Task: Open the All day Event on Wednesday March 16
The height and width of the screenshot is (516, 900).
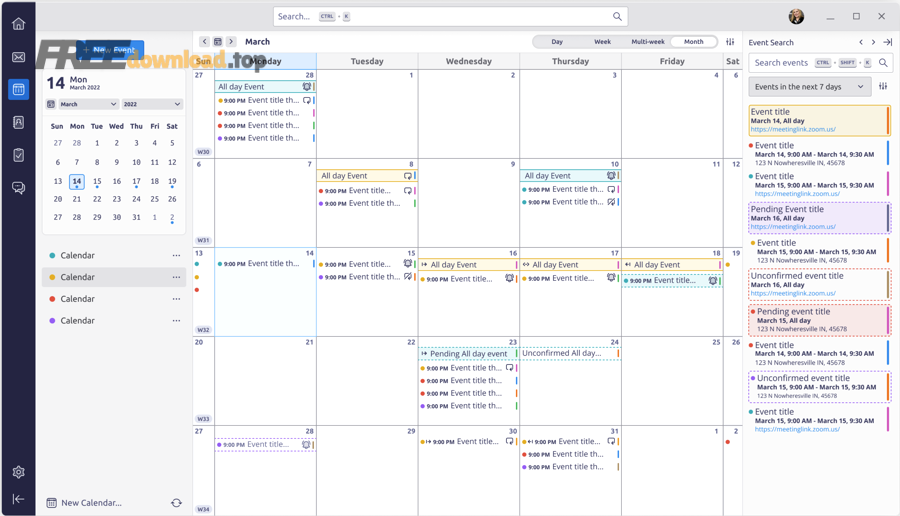Action: pos(468,265)
